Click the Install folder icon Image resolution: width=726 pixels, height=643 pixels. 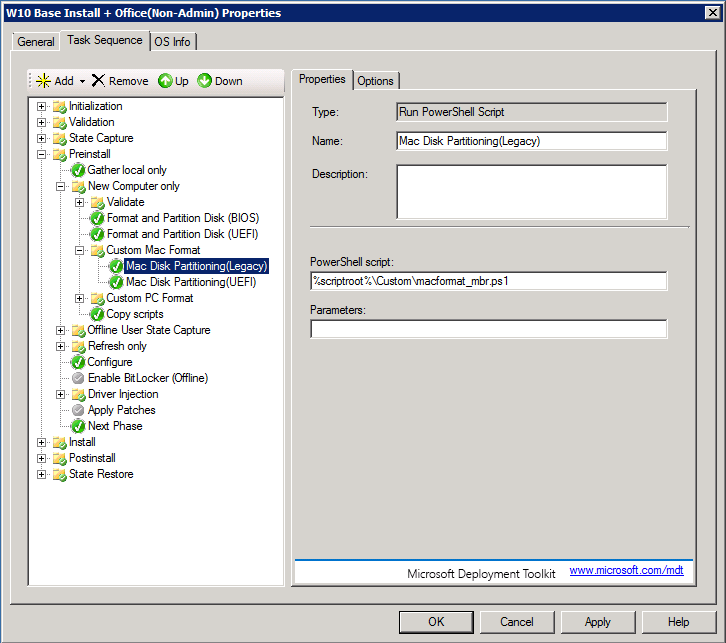pyautogui.click(x=60, y=443)
